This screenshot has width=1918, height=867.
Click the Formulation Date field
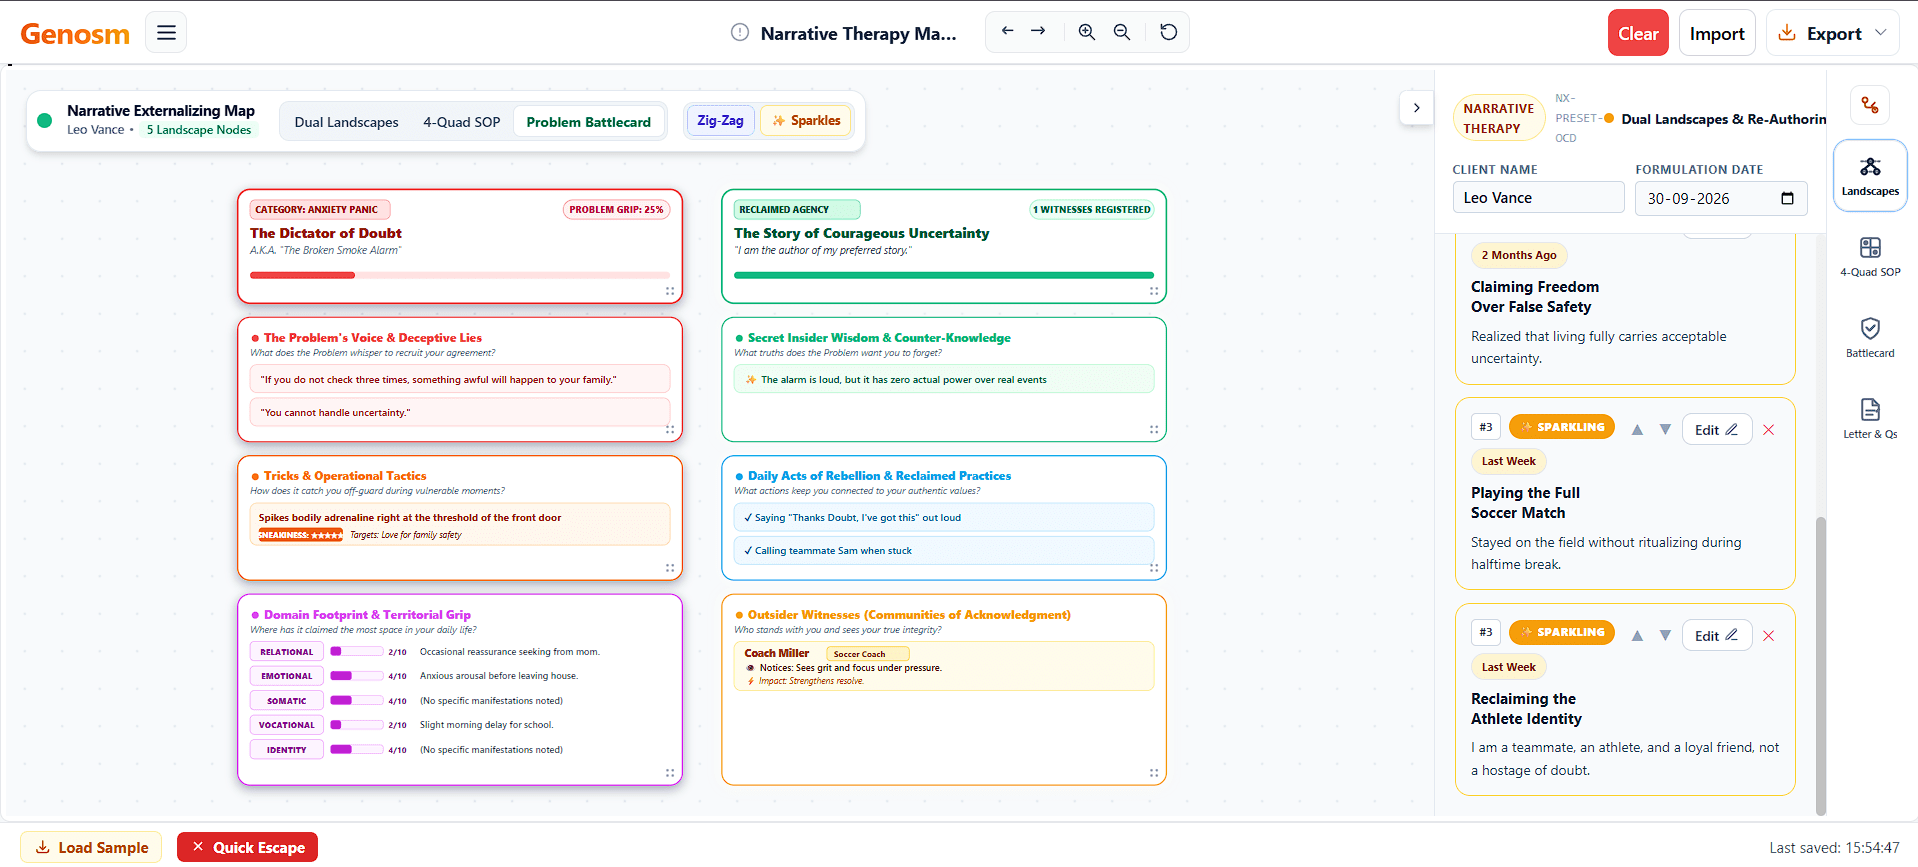[x=1721, y=198]
